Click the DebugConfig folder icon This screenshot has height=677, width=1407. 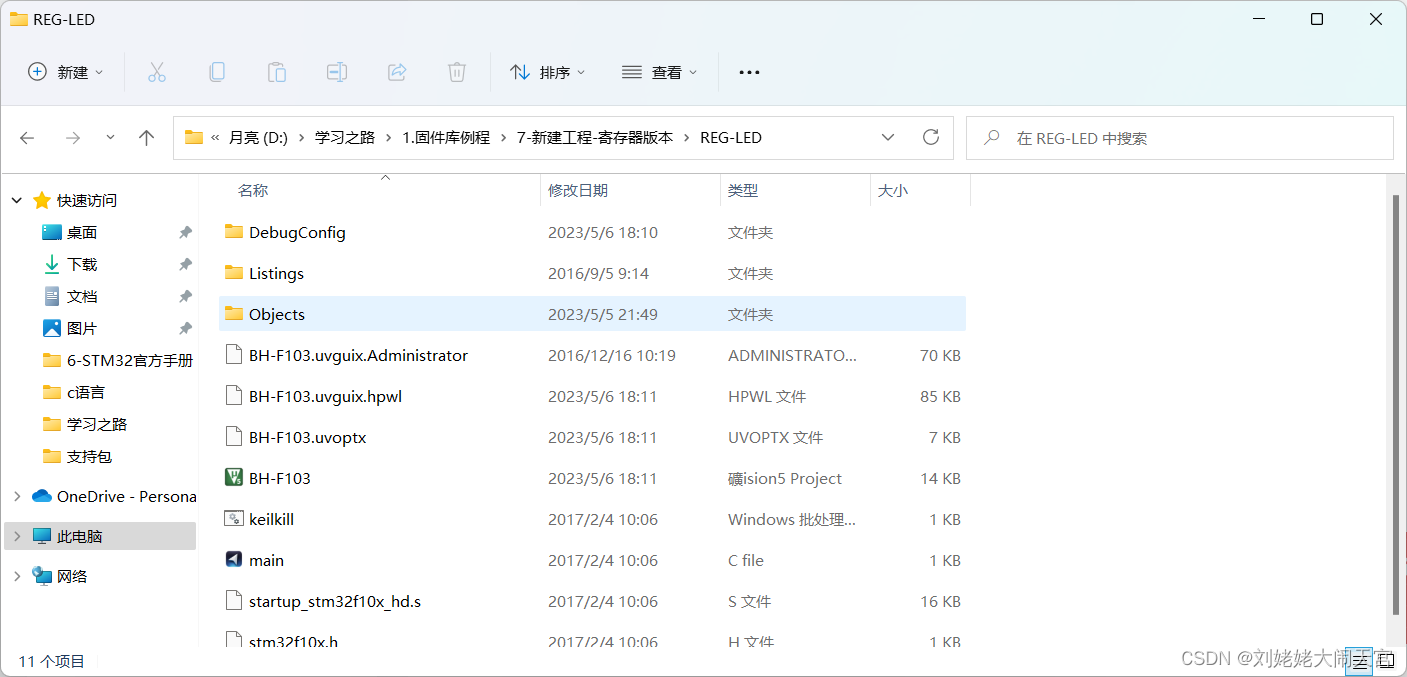coord(234,232)
